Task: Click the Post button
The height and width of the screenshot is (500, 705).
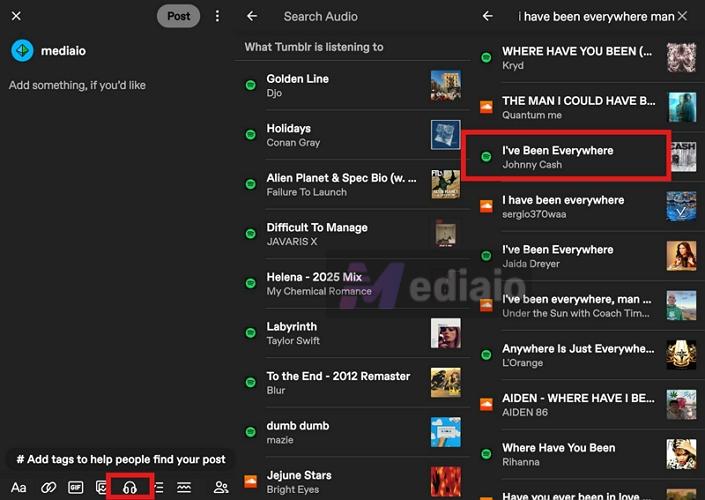Action: (178, 16)
